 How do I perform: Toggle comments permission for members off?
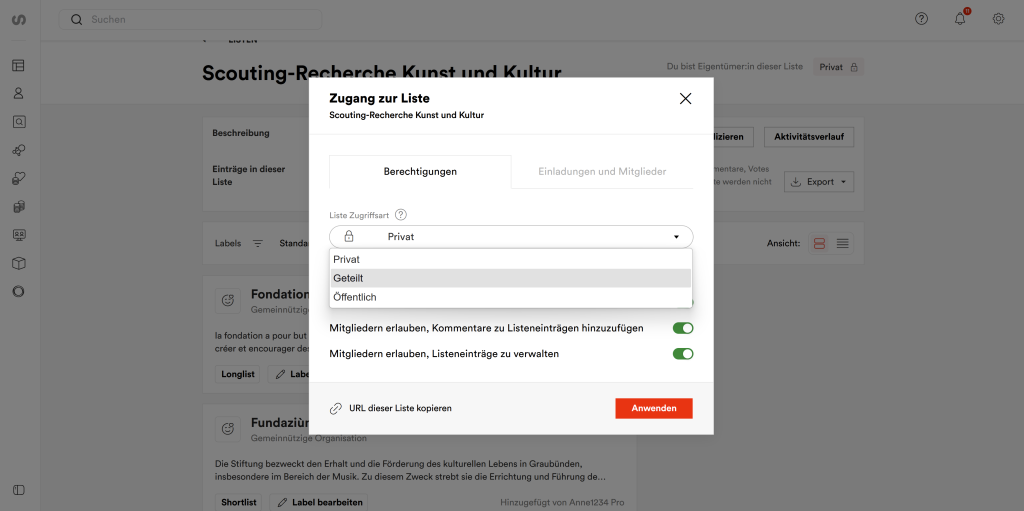[683, 328]
